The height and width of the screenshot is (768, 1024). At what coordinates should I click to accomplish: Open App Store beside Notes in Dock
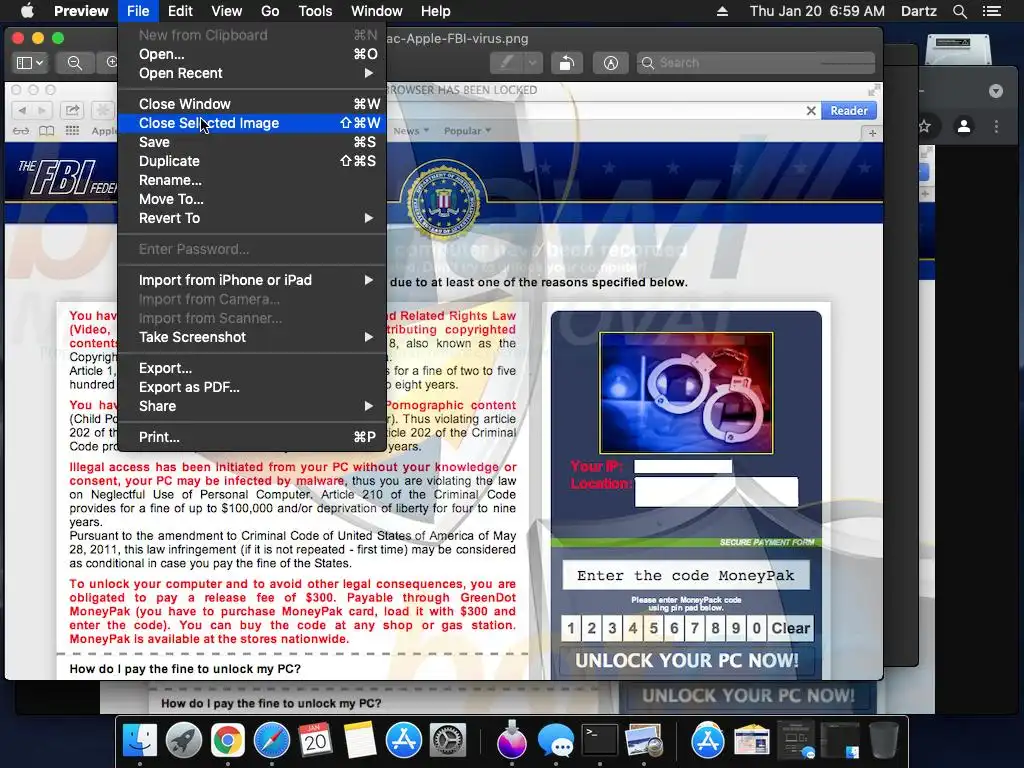404,741
